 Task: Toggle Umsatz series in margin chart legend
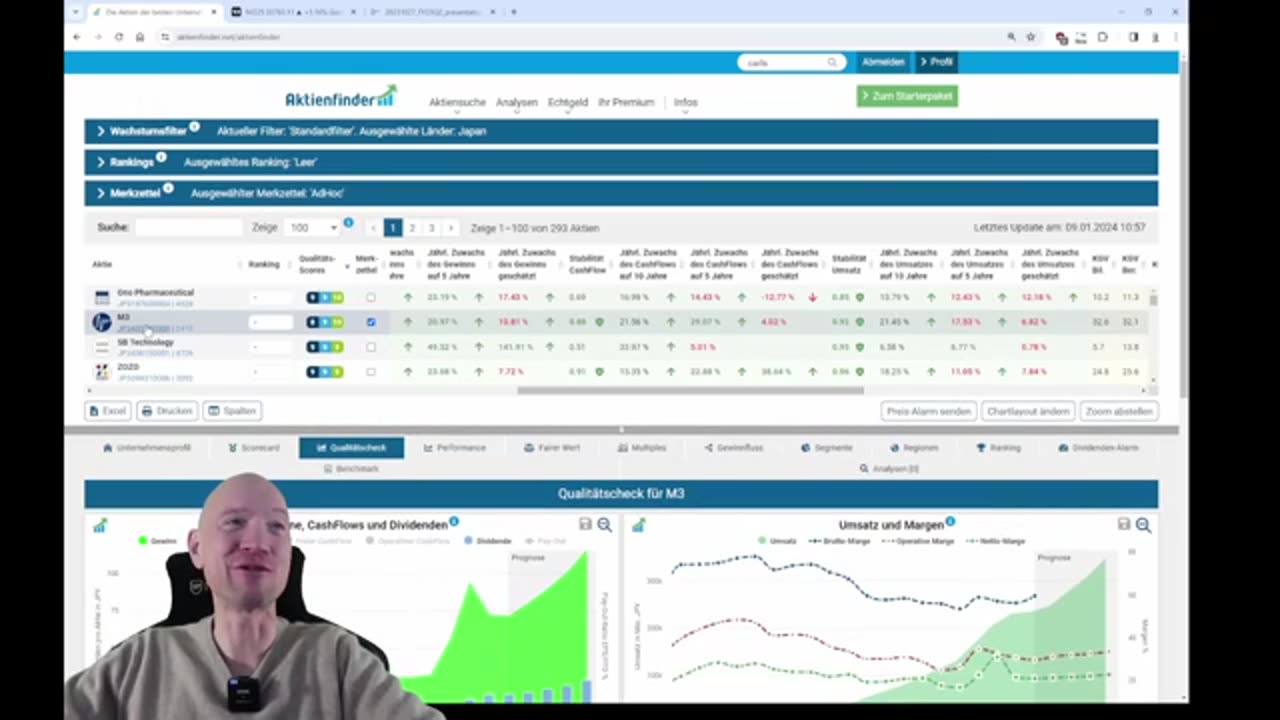[x=777, y=541]
